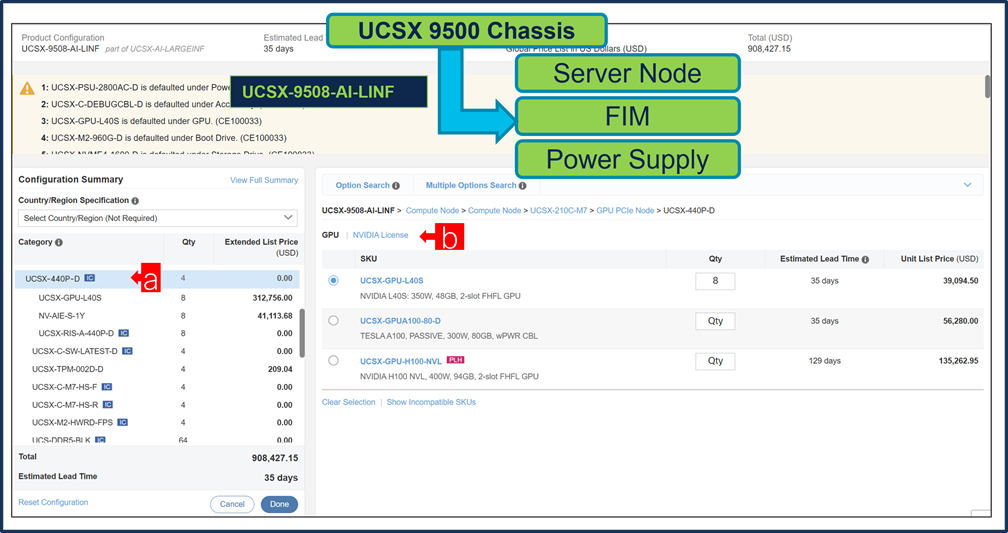This screenshot has height=533, width=1008.
Task: Click the 56,280.00 unit list price
Action: (960, 321)
